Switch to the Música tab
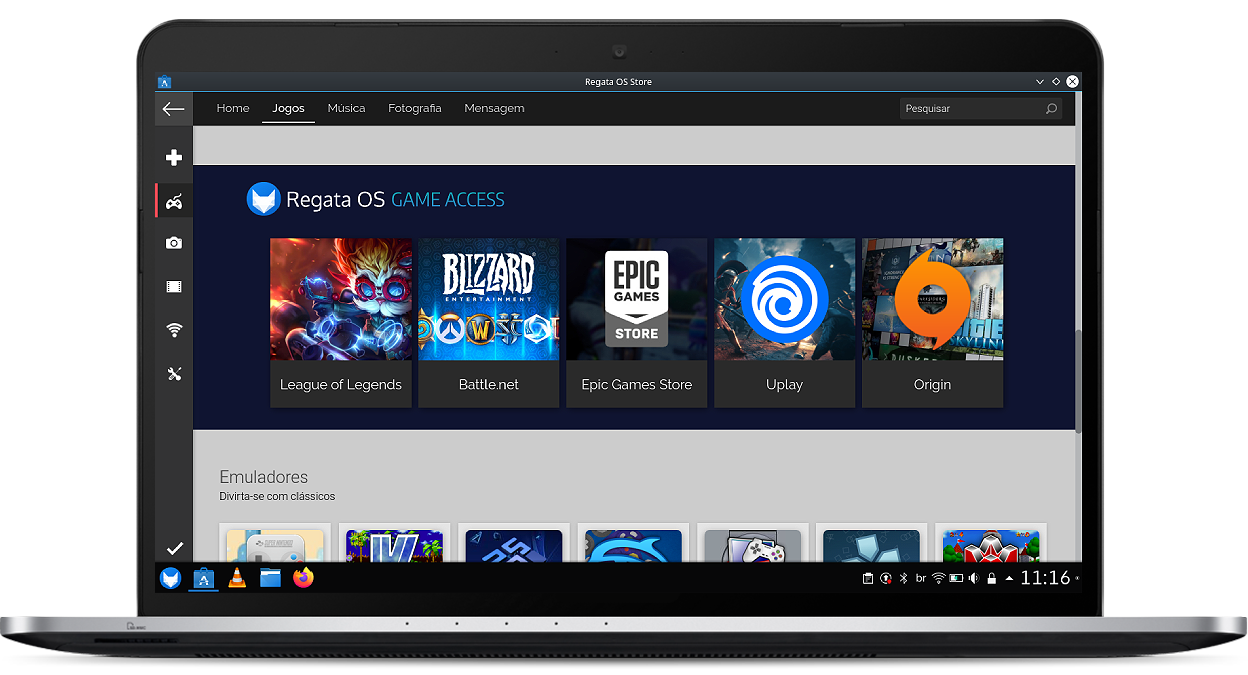This screenshot has width=1248, height=675. 346,108
